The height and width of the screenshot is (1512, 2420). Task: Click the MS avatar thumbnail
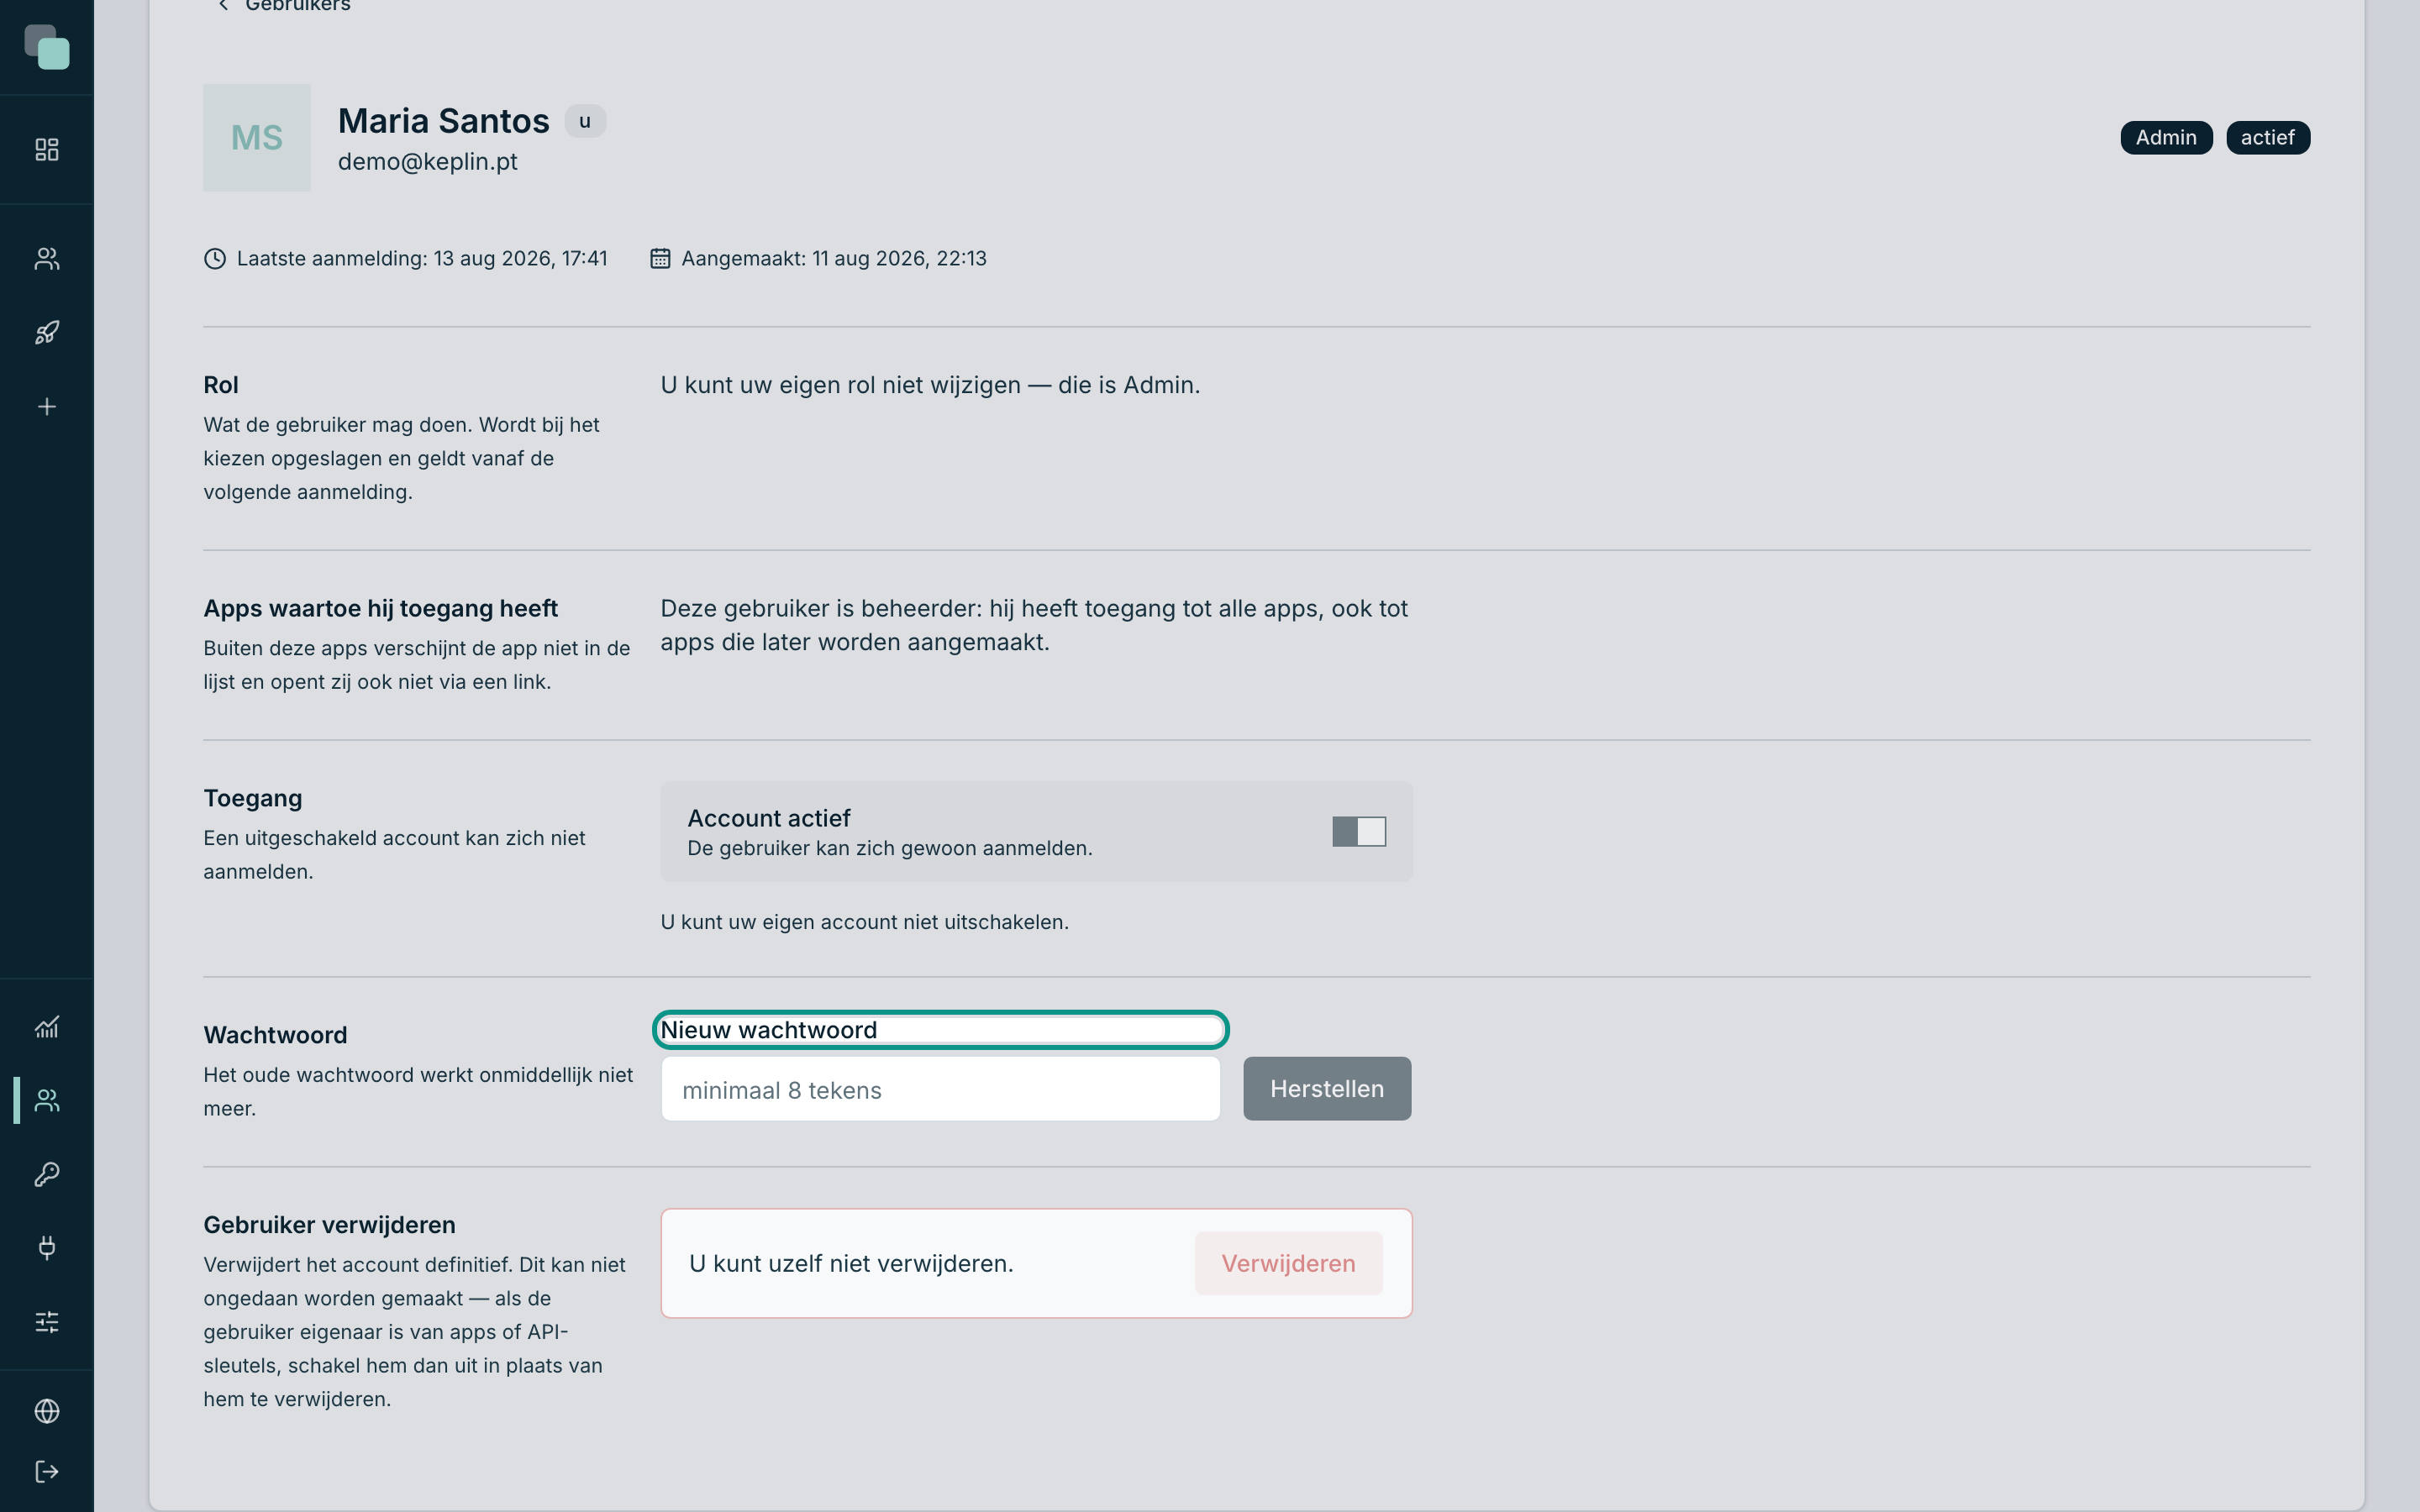257,138
